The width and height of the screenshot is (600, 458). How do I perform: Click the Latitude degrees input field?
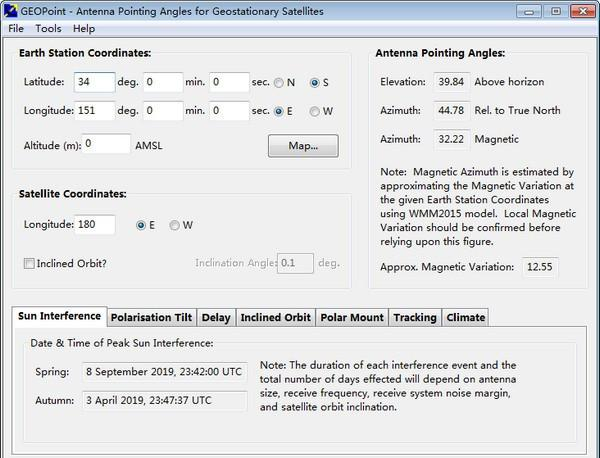tap(93, 82)
